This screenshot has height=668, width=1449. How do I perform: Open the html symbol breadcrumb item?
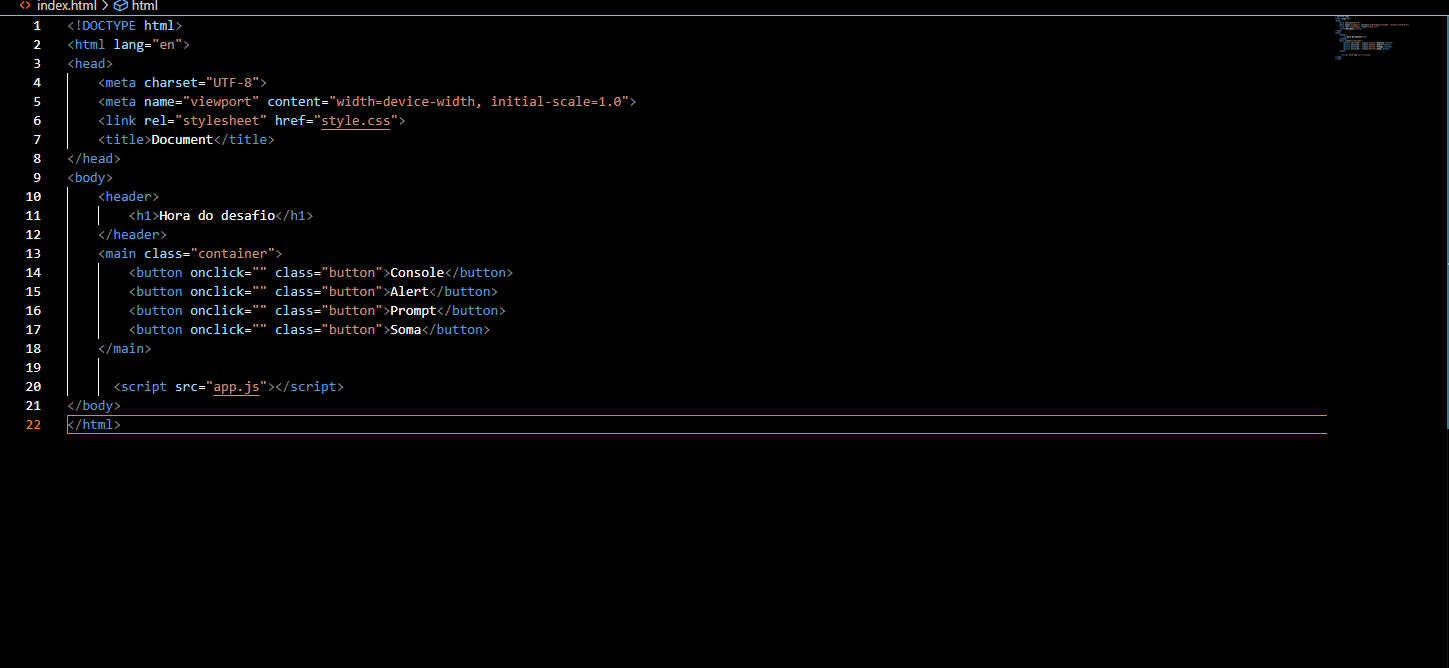pos(145,6)
